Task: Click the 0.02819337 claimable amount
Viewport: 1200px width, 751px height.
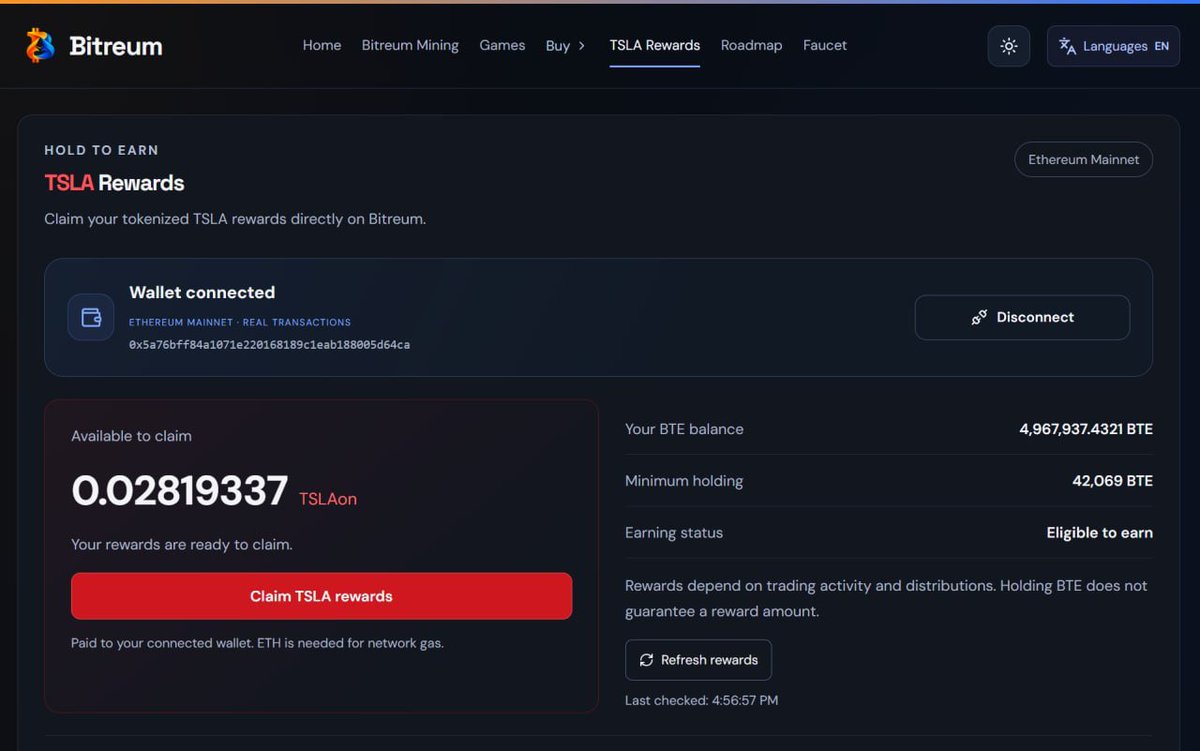Action: 180,491
